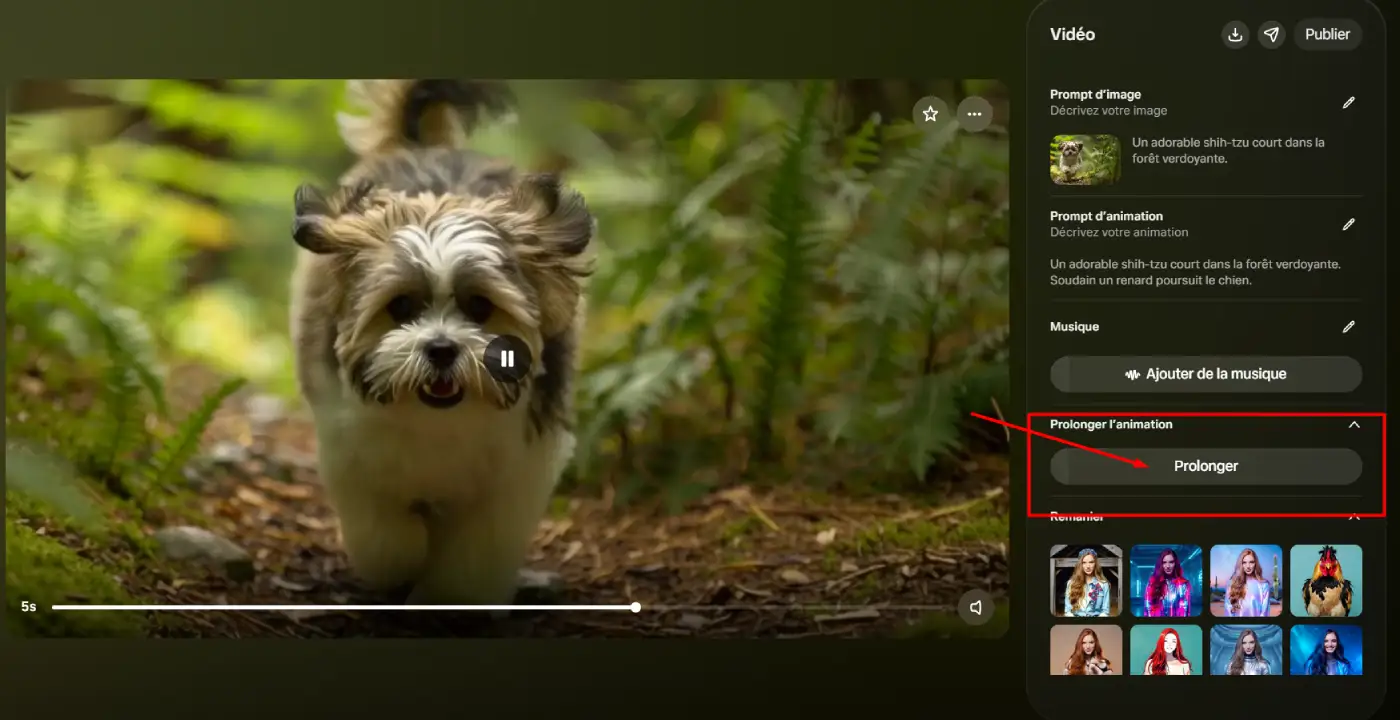
Task: Select the denim jacket woman remix thumbnail
Action: click(x=1086, y=580)
